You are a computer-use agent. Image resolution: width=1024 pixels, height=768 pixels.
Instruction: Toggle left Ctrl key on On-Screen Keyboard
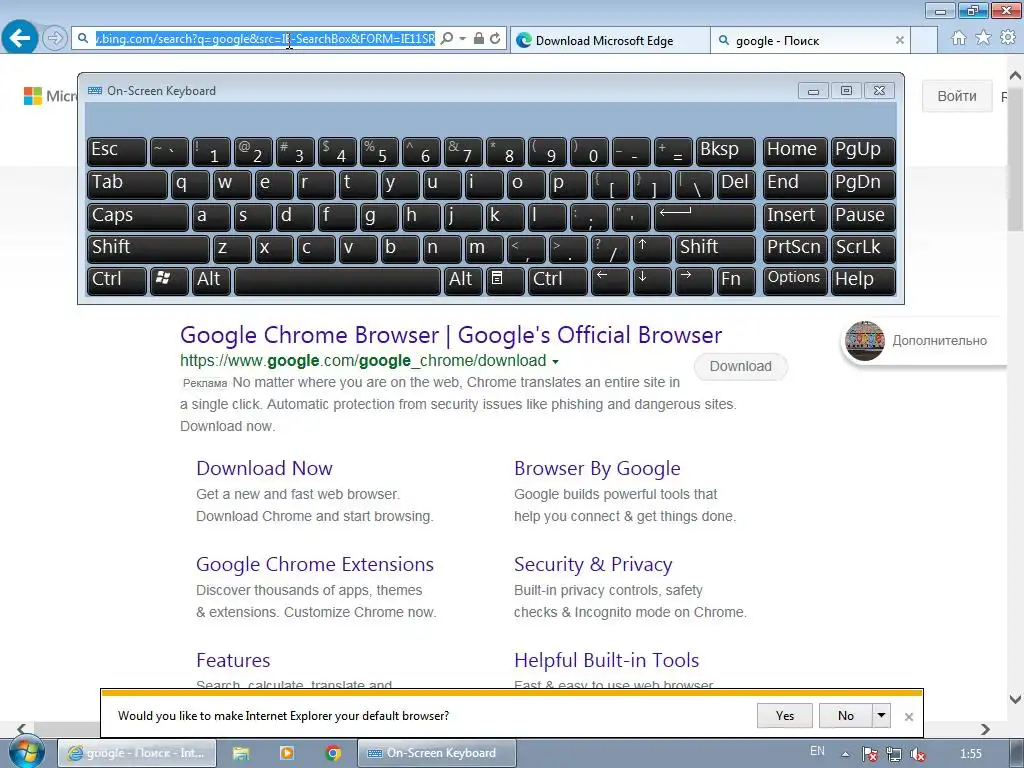click(x=117, y=281)
